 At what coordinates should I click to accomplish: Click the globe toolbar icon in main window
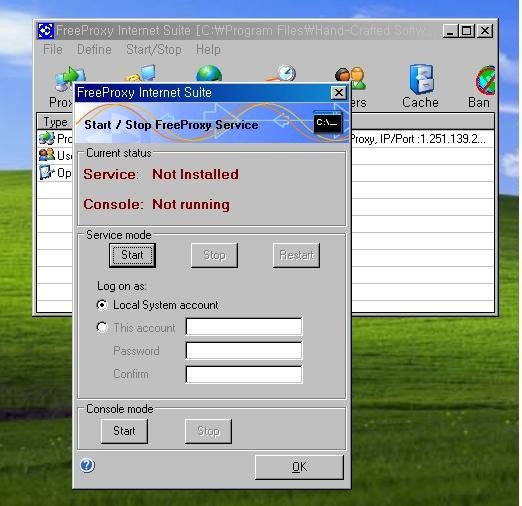(x=209, y=73)
